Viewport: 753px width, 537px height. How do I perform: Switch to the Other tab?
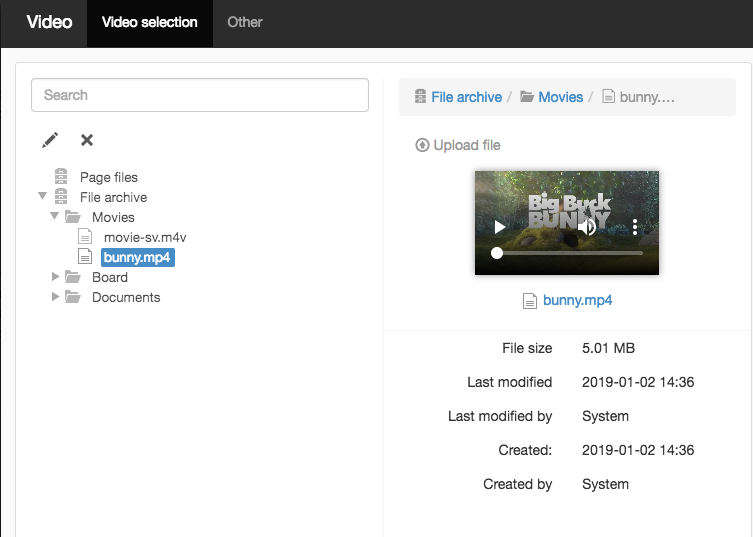point(245,23)
